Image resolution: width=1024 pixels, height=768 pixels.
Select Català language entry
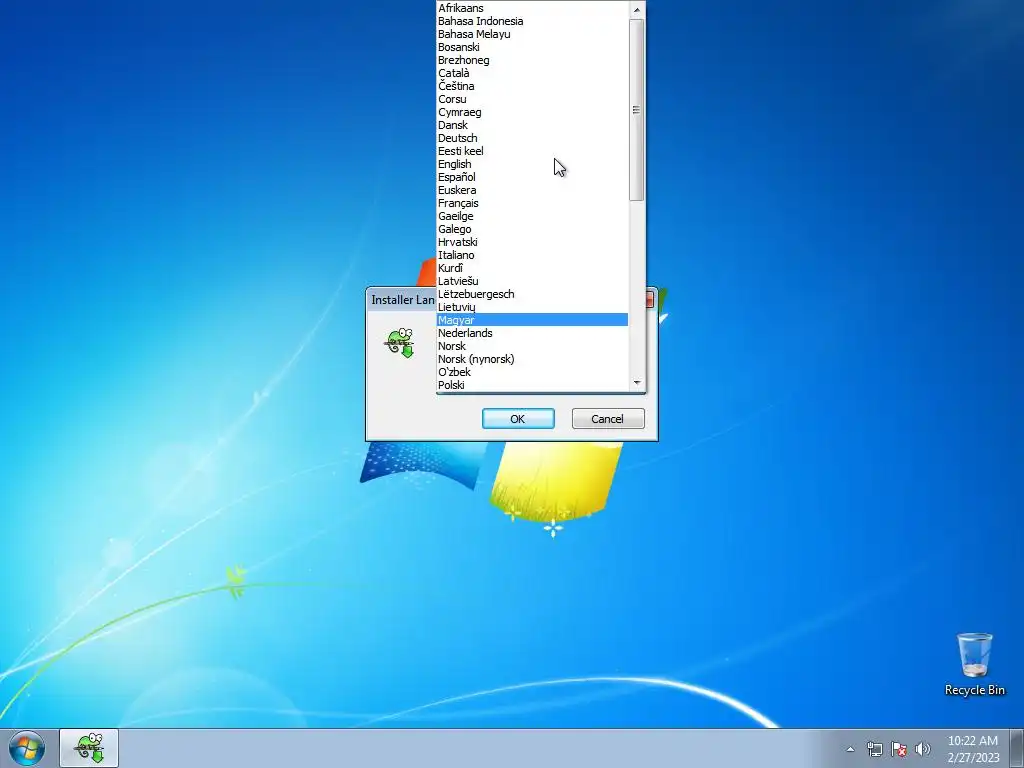click(x=532, y=73)
